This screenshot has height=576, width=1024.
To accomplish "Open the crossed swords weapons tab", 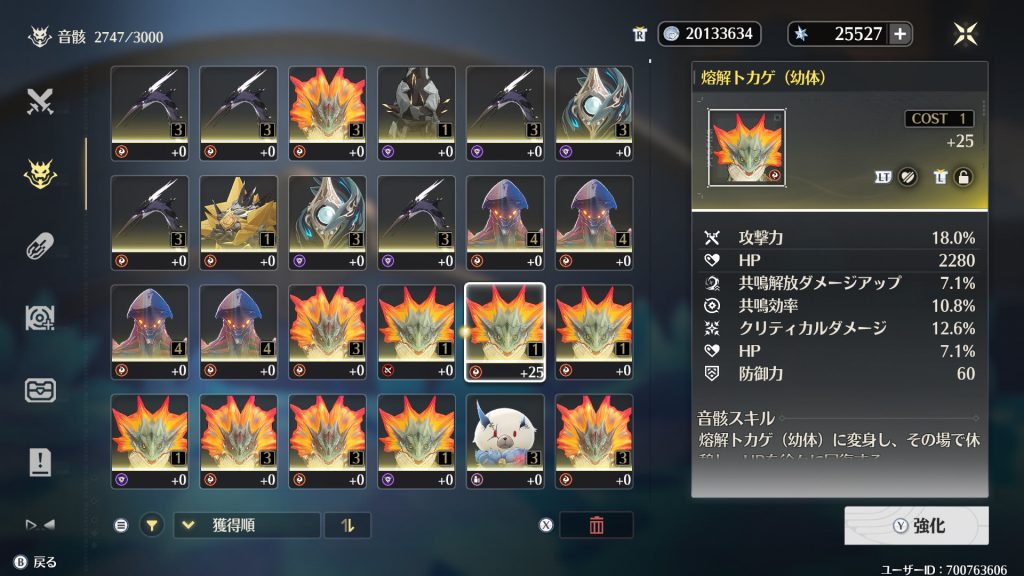I will tap(40, 102).
